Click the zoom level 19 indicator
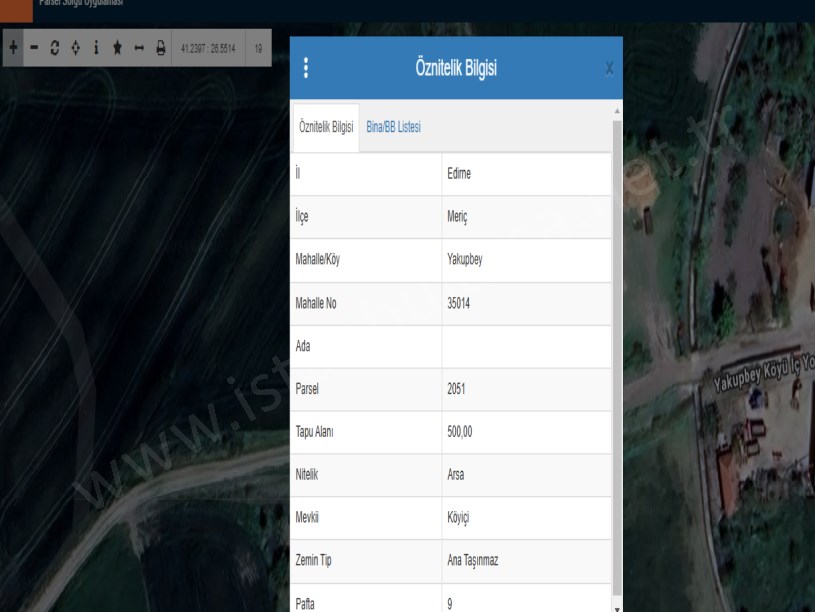815x612 pixels. (x=258, y=48)
